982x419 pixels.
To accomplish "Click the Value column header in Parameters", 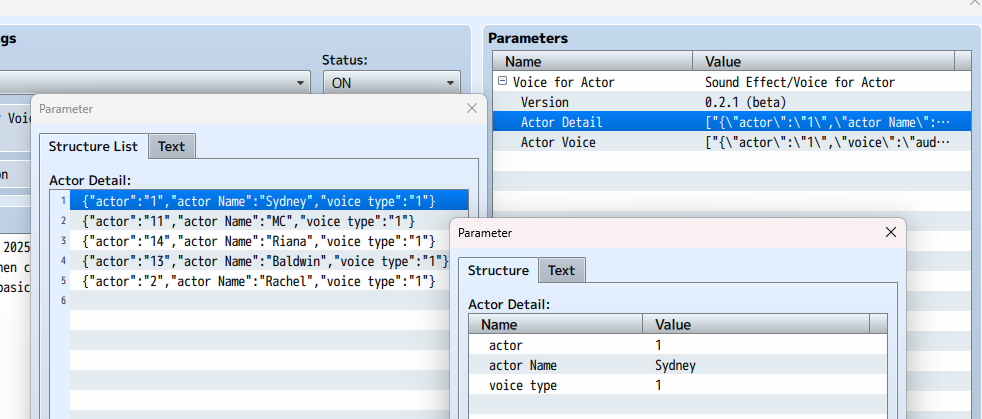I will tap(824, 61).
